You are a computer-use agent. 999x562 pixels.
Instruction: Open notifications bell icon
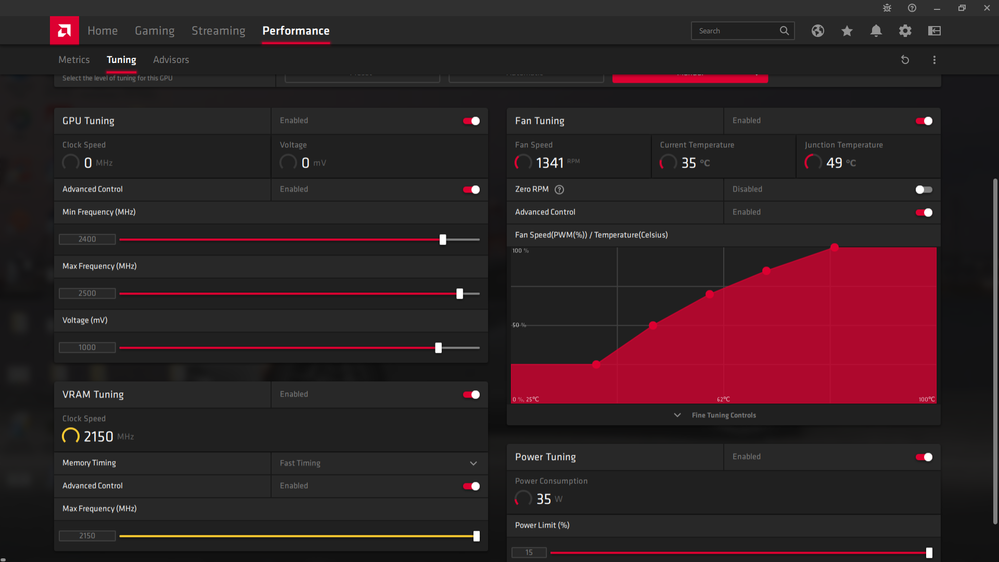click(x=876, y=31)
